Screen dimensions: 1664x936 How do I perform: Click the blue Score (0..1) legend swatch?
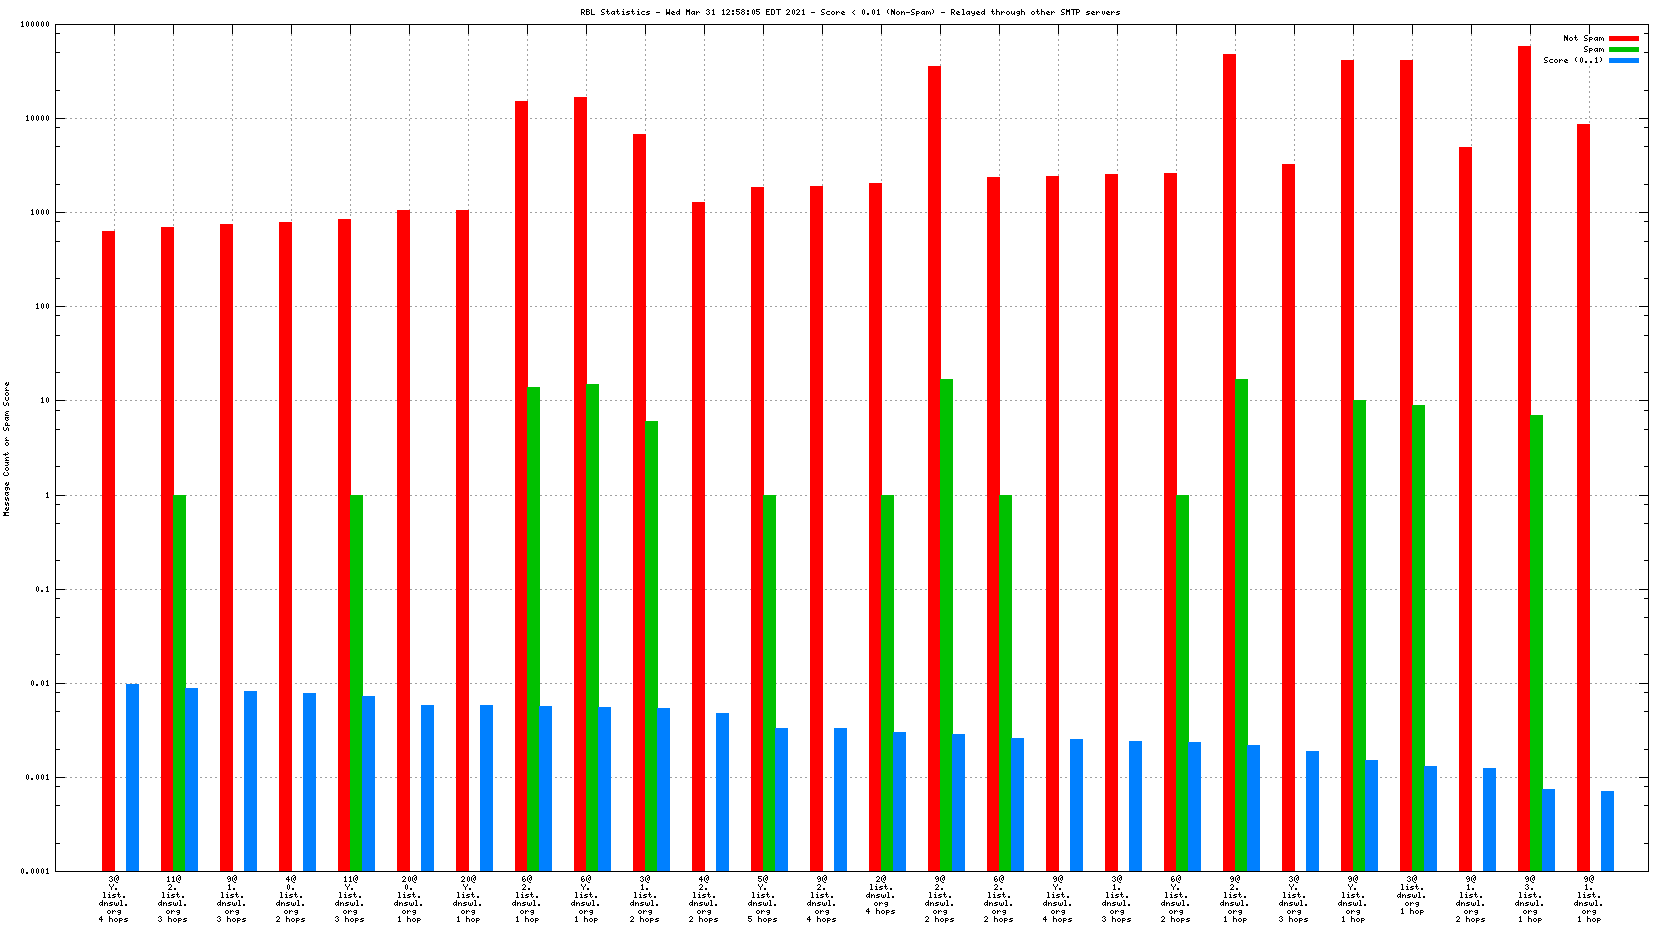point(1624,60)
